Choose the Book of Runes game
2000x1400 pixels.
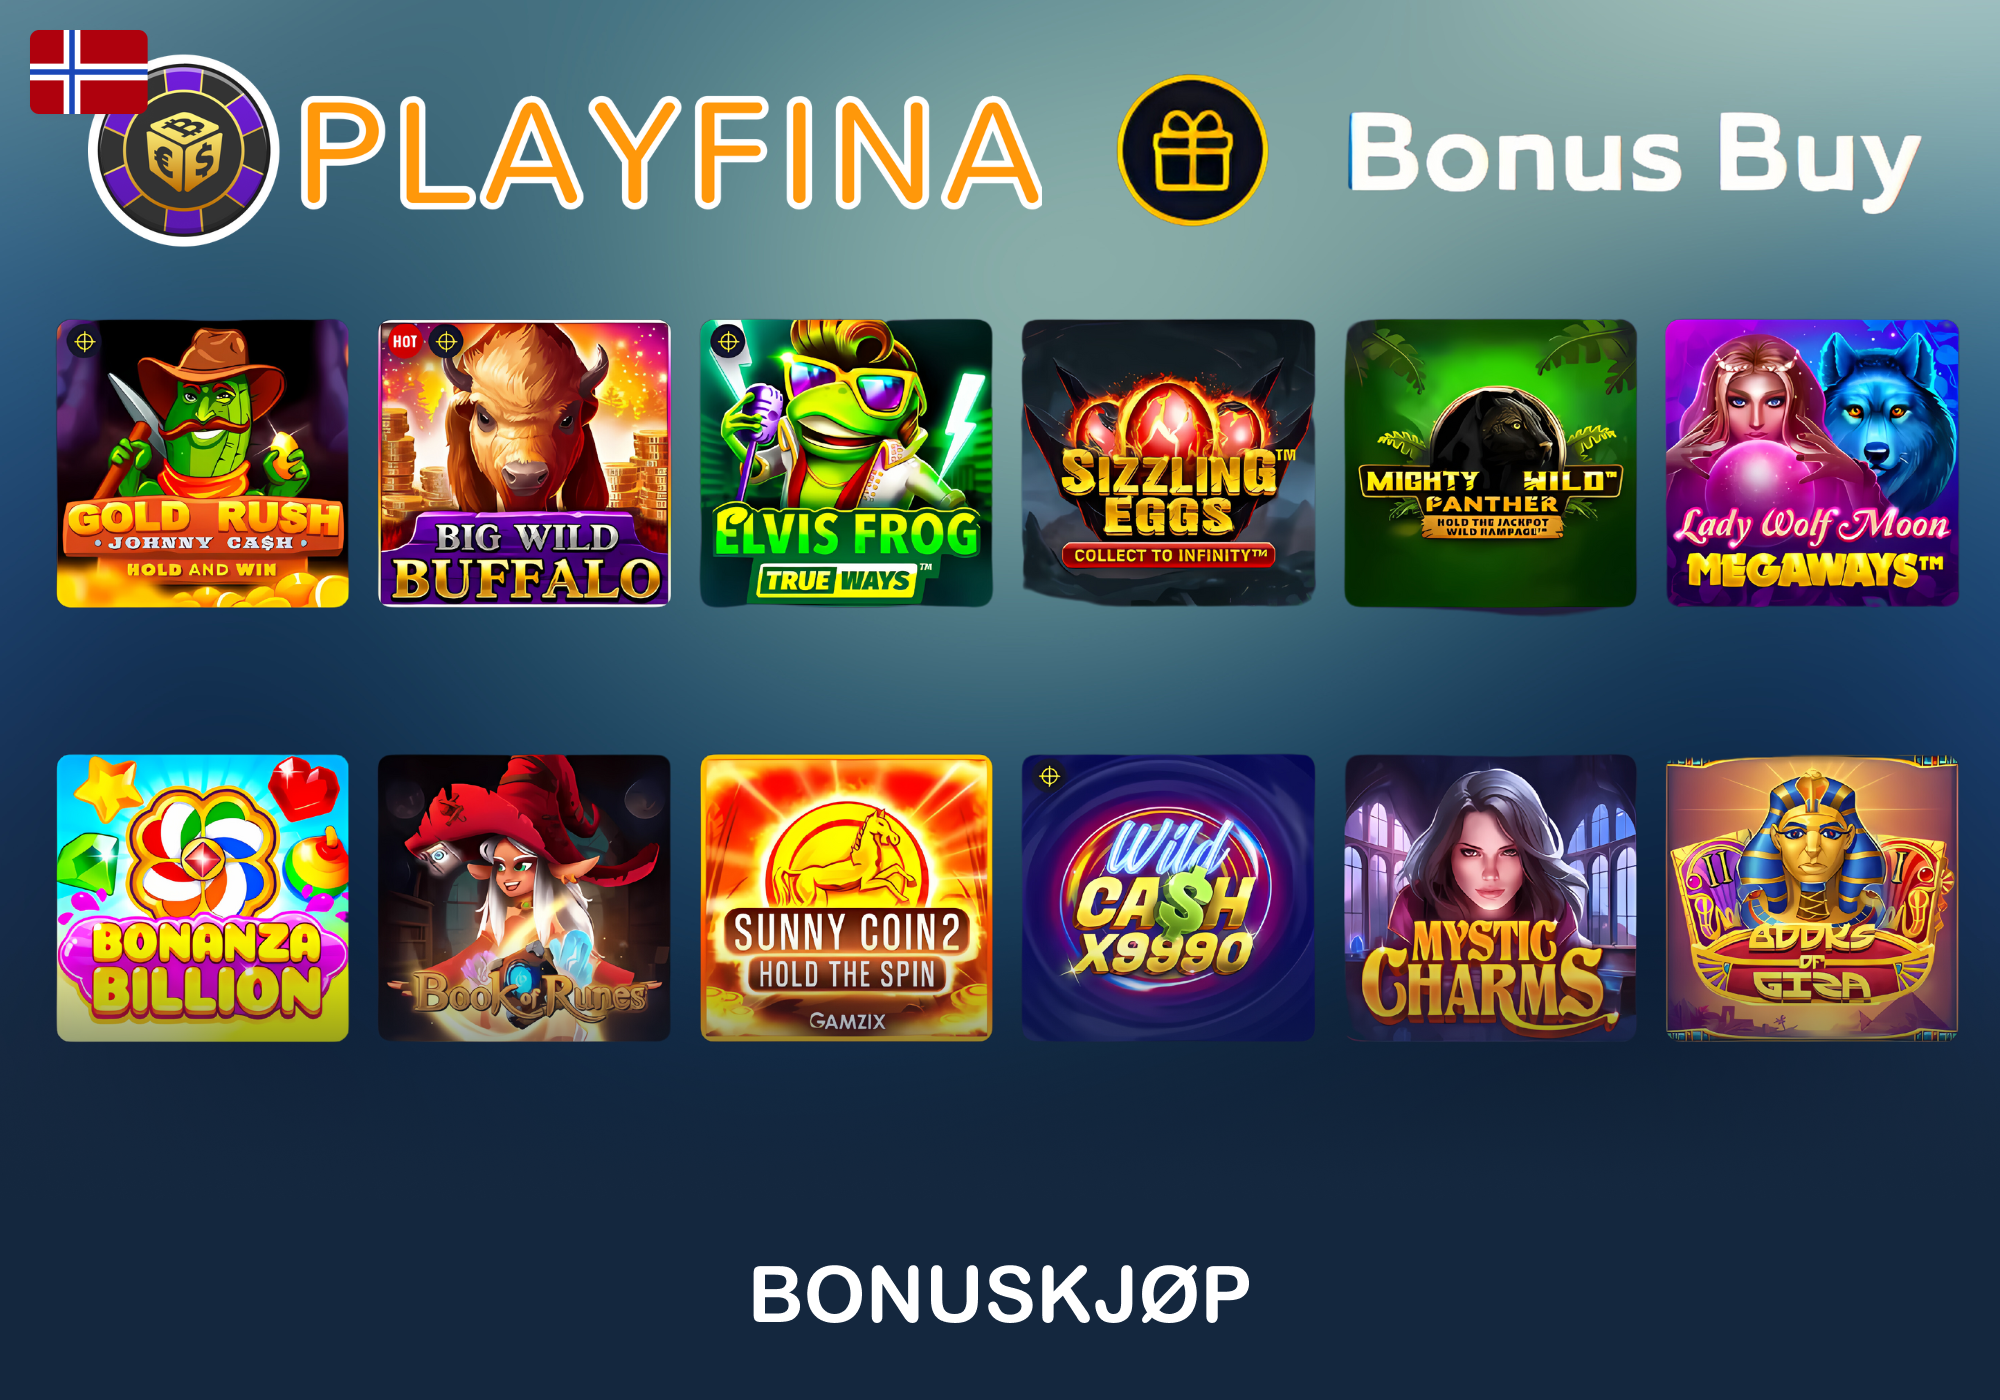[524, 898]
